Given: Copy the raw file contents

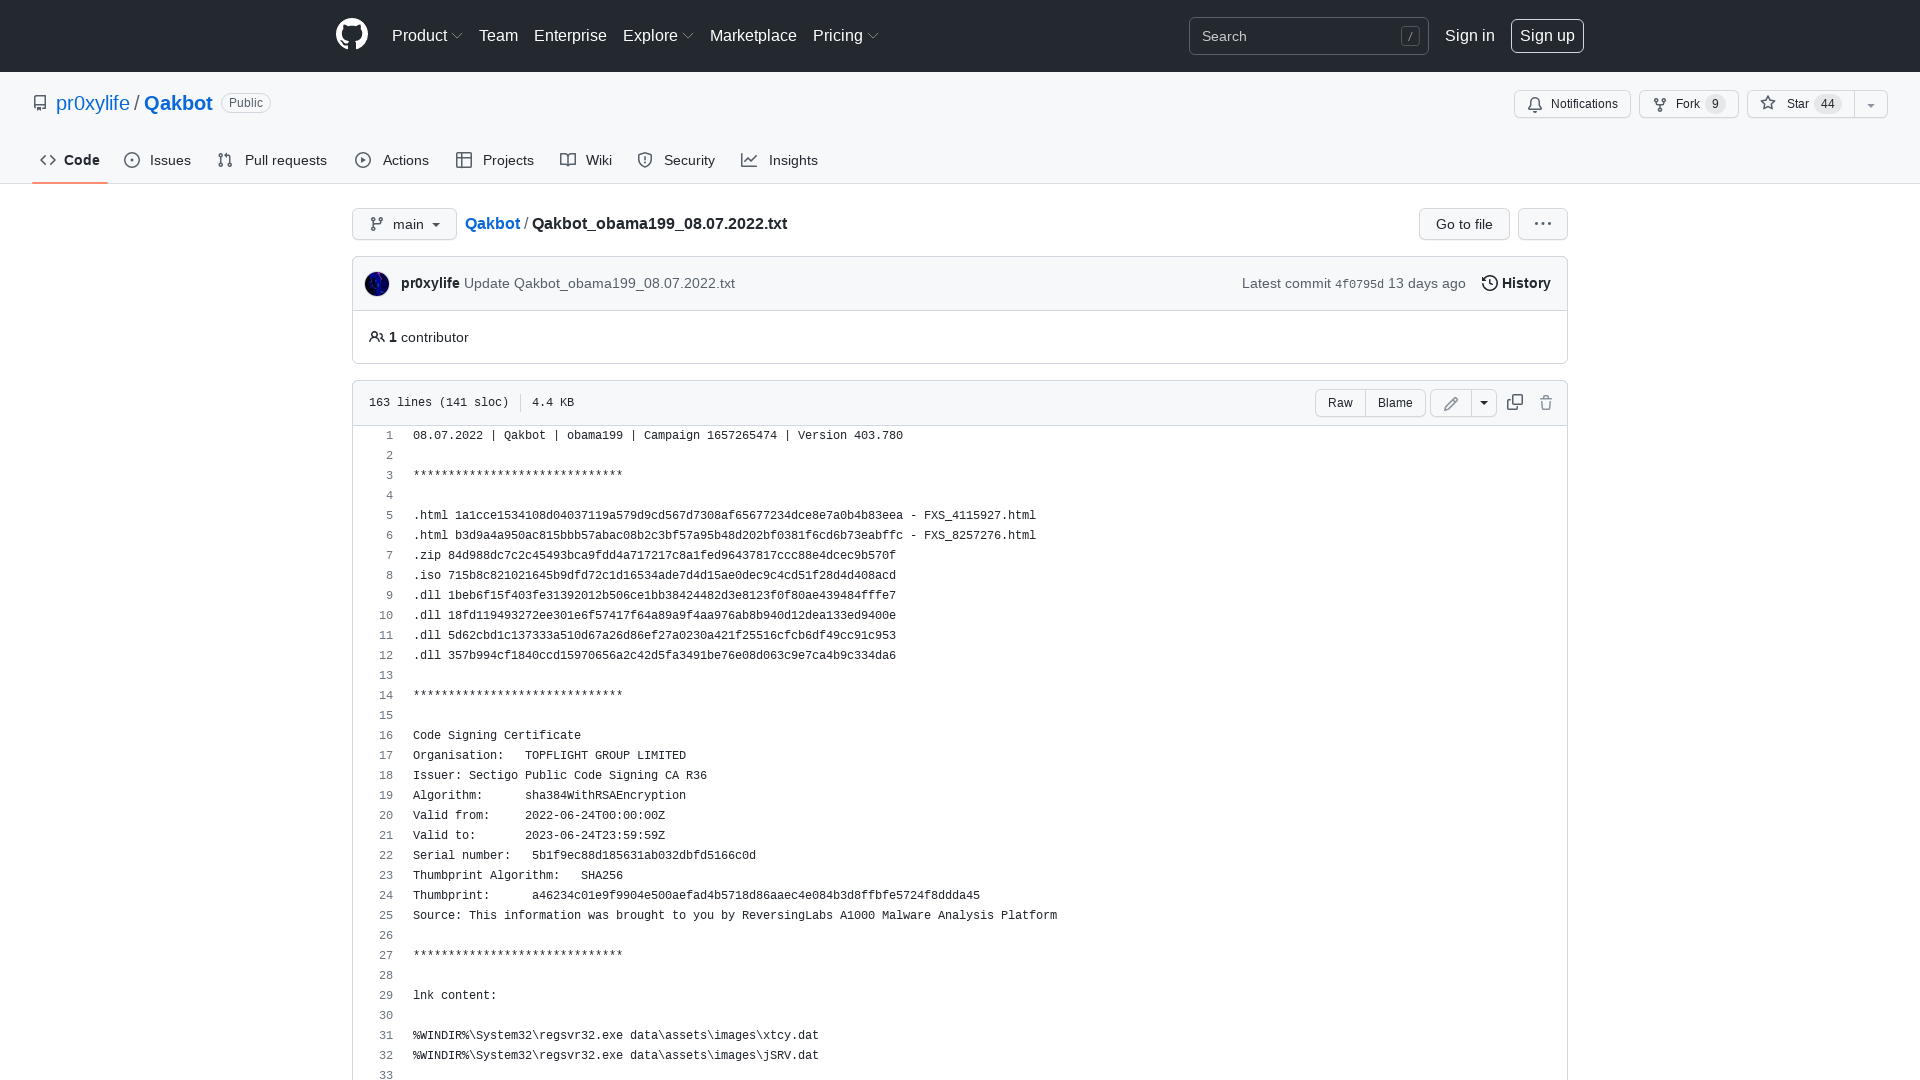Looking at the screenshot, I should (1514, 402).
